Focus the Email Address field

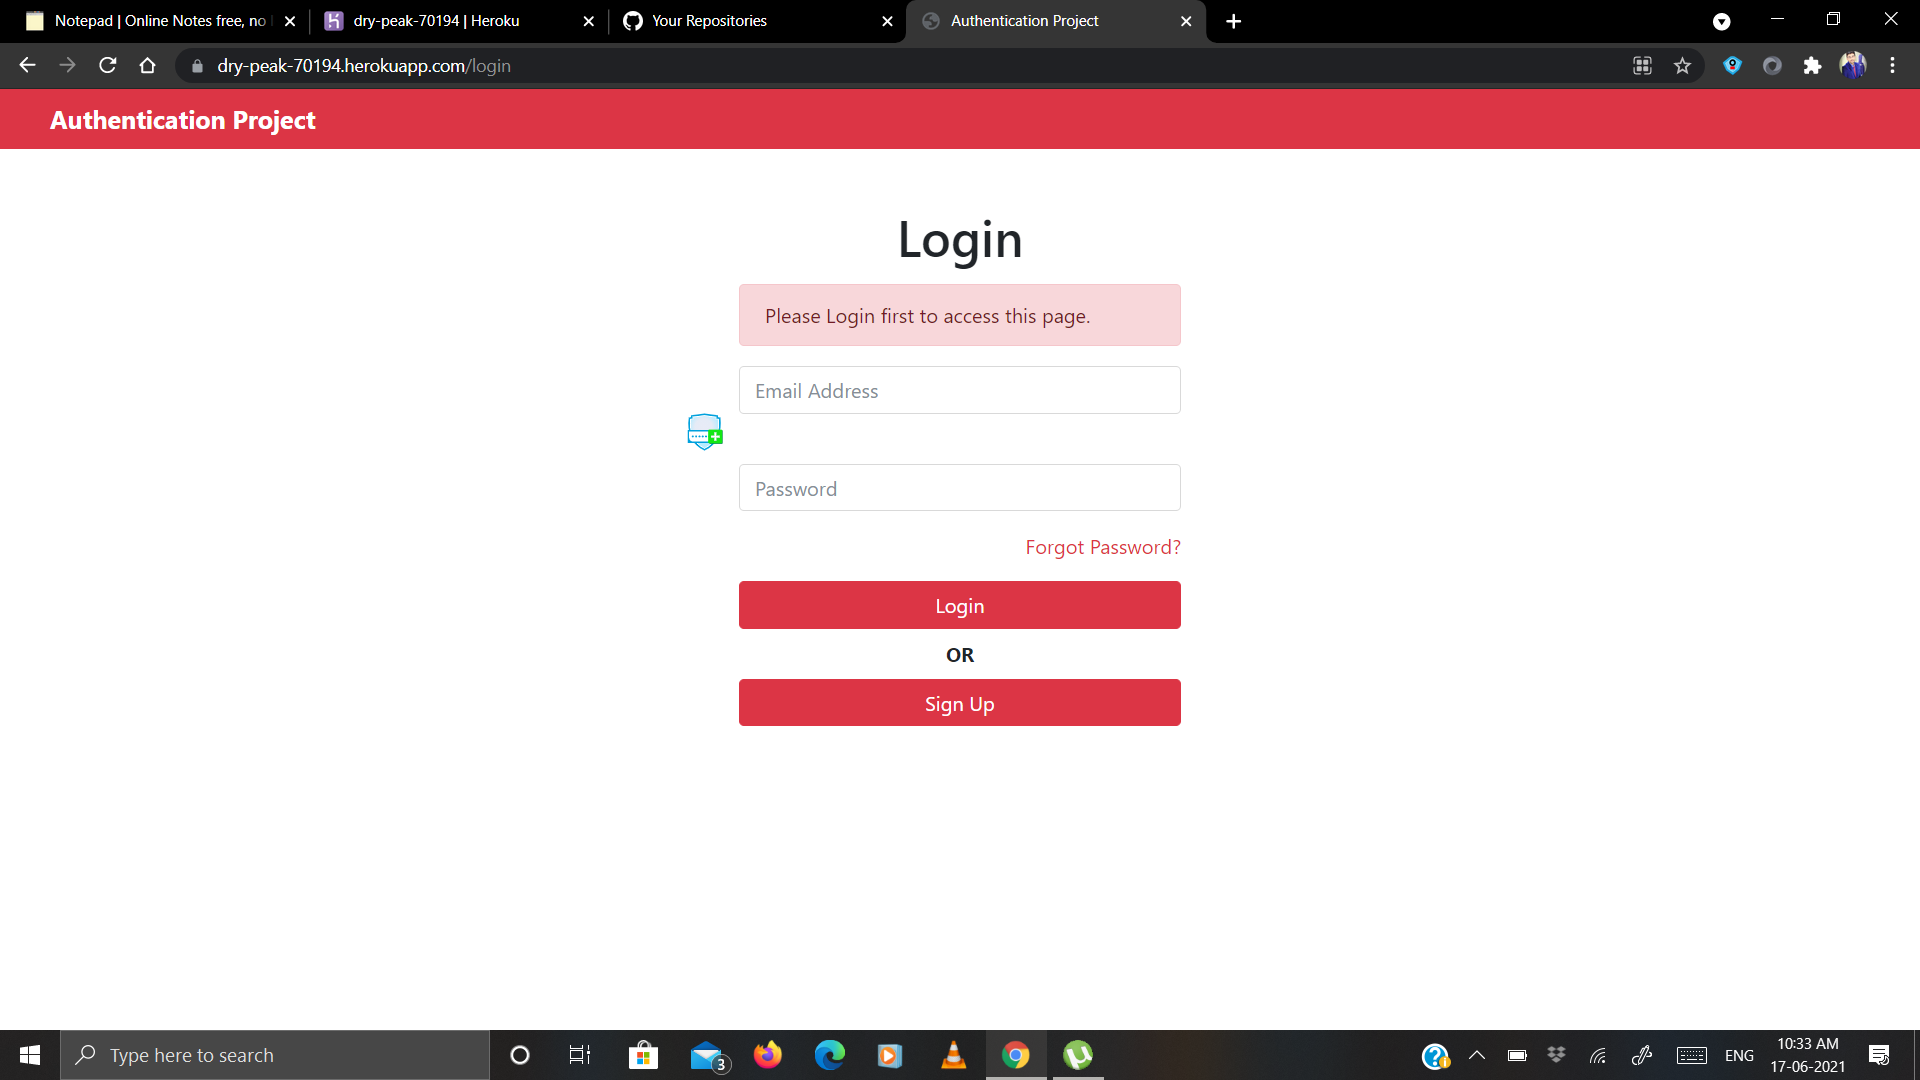(x=960, y=390)
